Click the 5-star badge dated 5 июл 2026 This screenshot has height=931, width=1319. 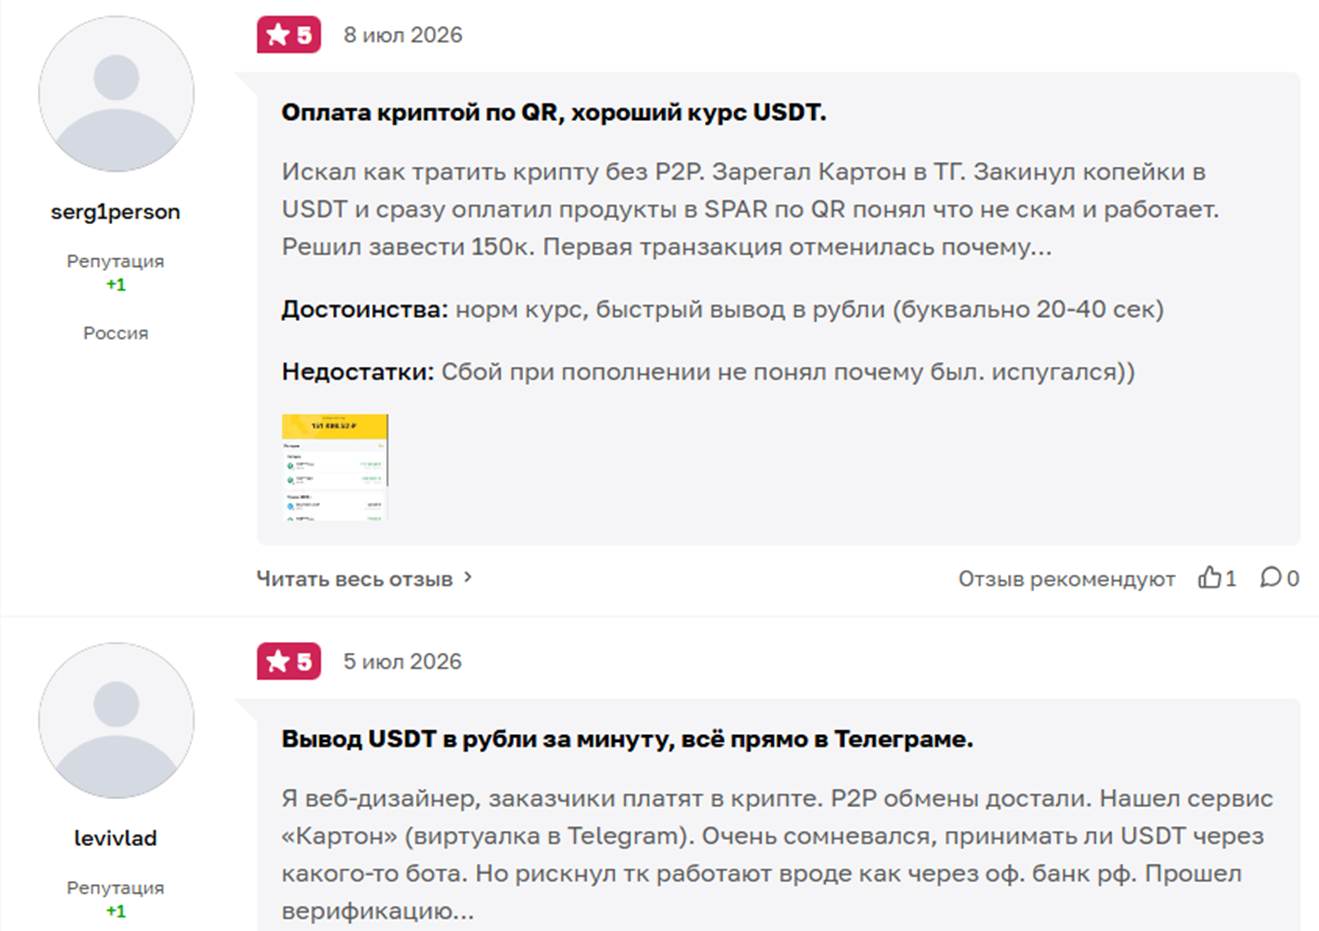point(289,661)
